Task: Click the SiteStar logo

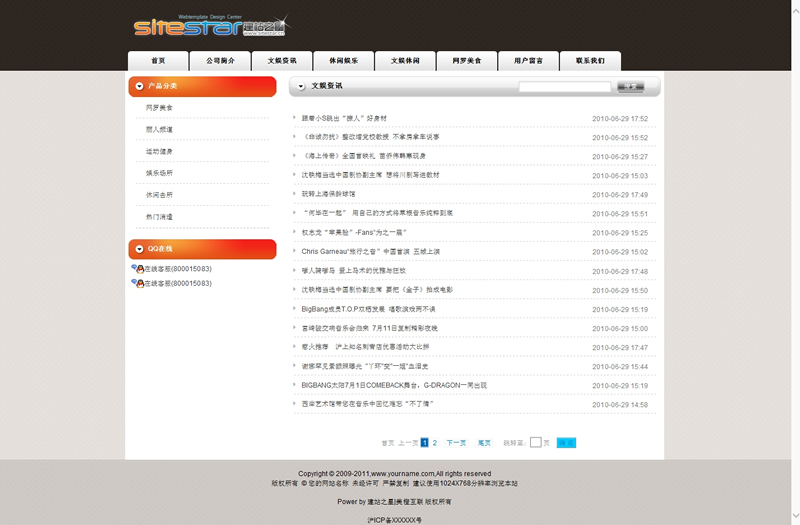Action: pyautogui.click(x=210, y=25)
